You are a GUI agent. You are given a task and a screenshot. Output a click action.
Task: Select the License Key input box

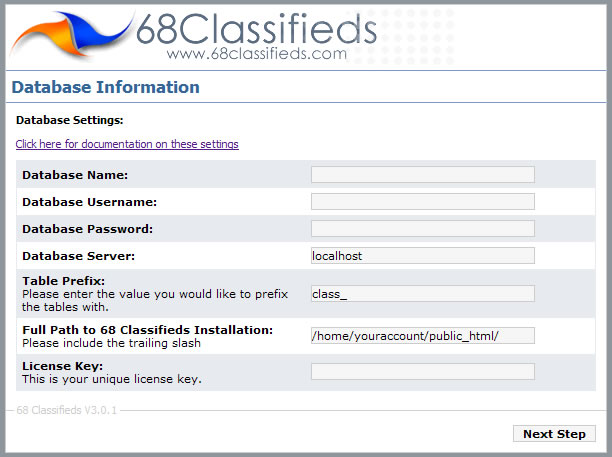(422, 371)
